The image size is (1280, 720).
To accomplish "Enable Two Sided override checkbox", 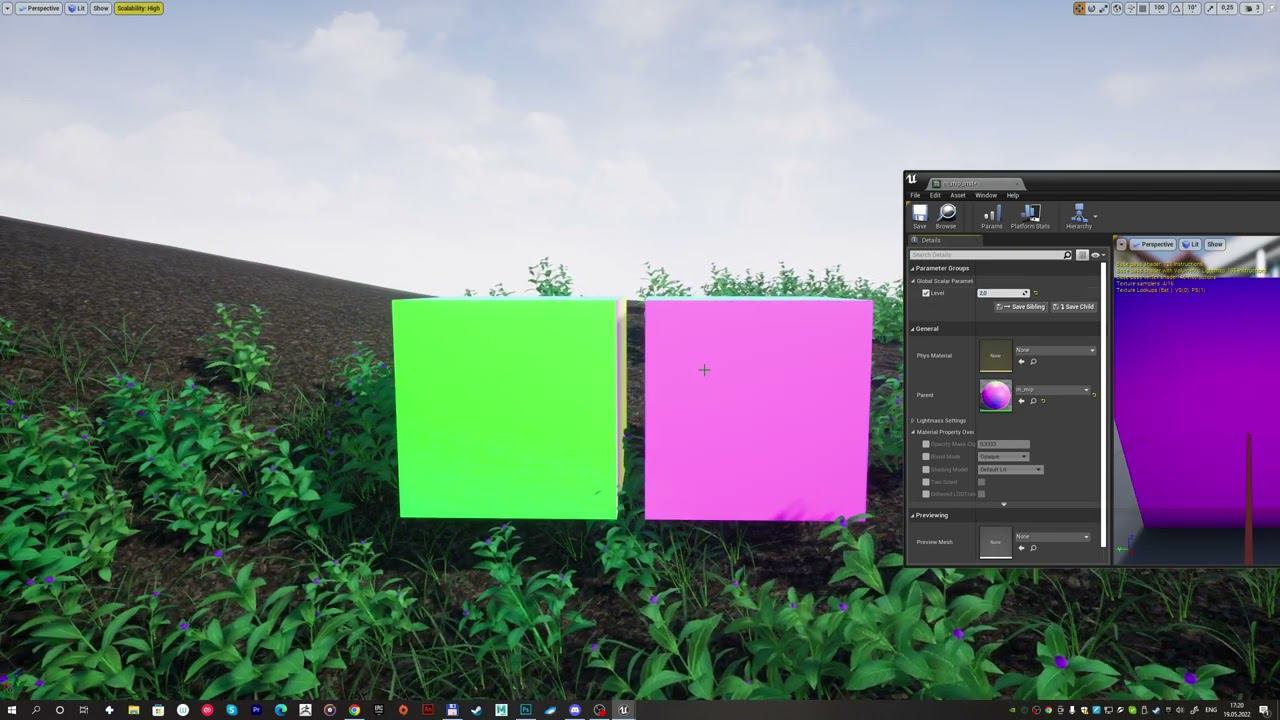I will click(926, 482).
